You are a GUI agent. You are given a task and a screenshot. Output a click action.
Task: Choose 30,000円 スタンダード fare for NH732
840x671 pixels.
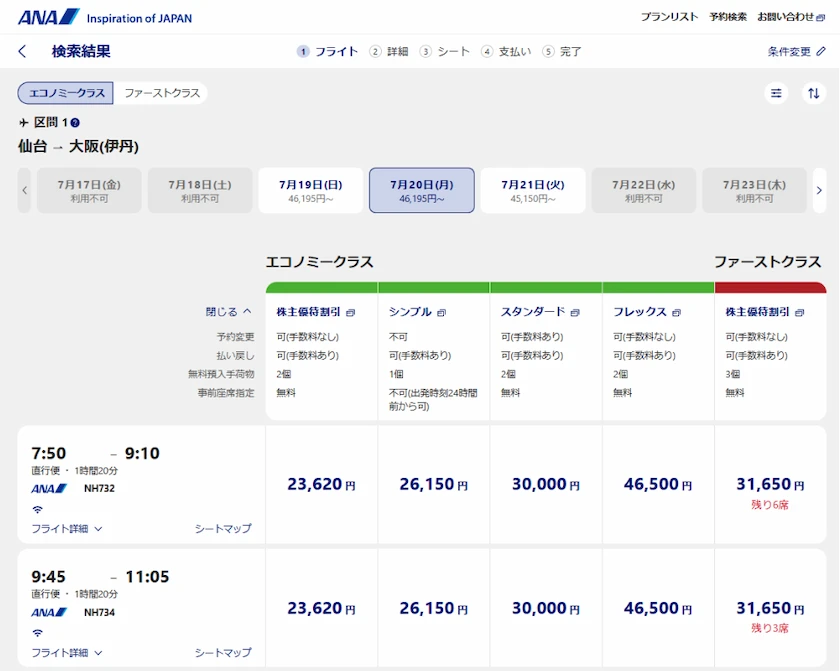pos(546,485)
